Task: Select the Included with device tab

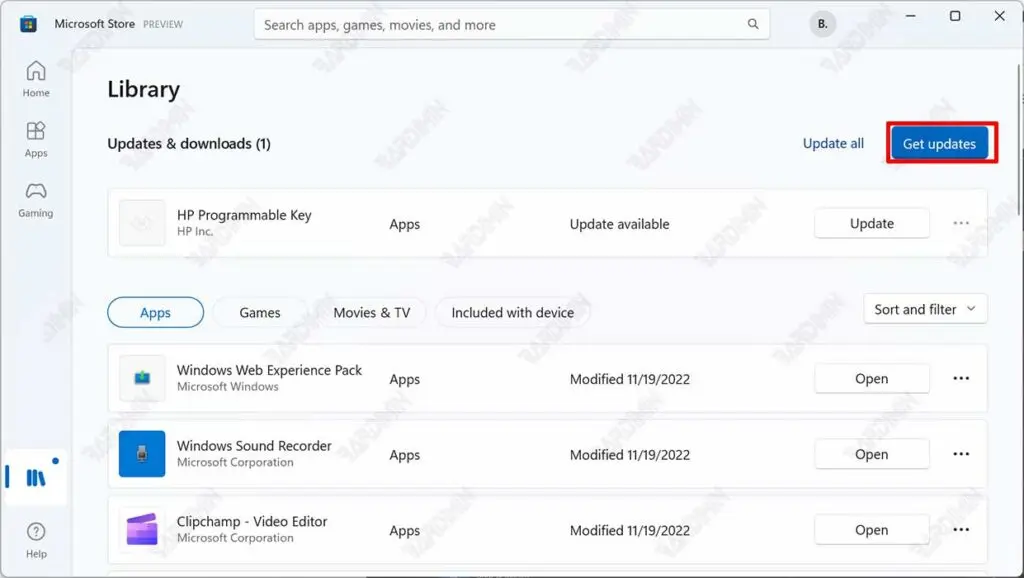Action: pos(513,312)
